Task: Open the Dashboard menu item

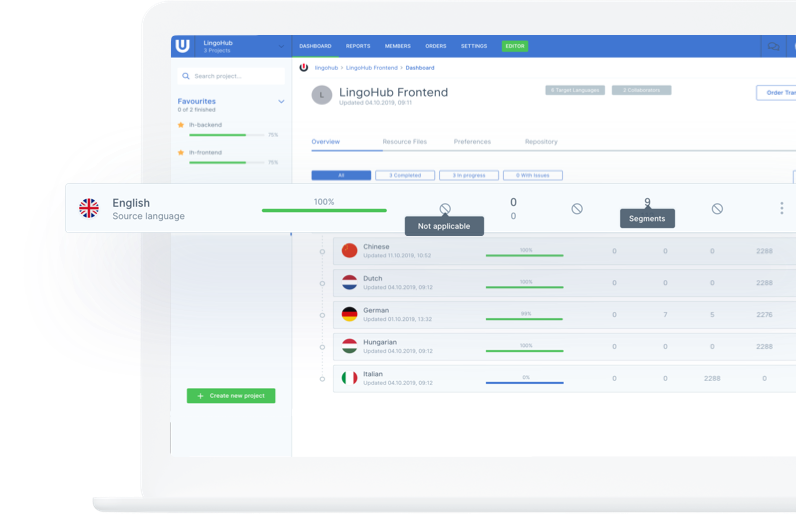Action: click(315, 46)
